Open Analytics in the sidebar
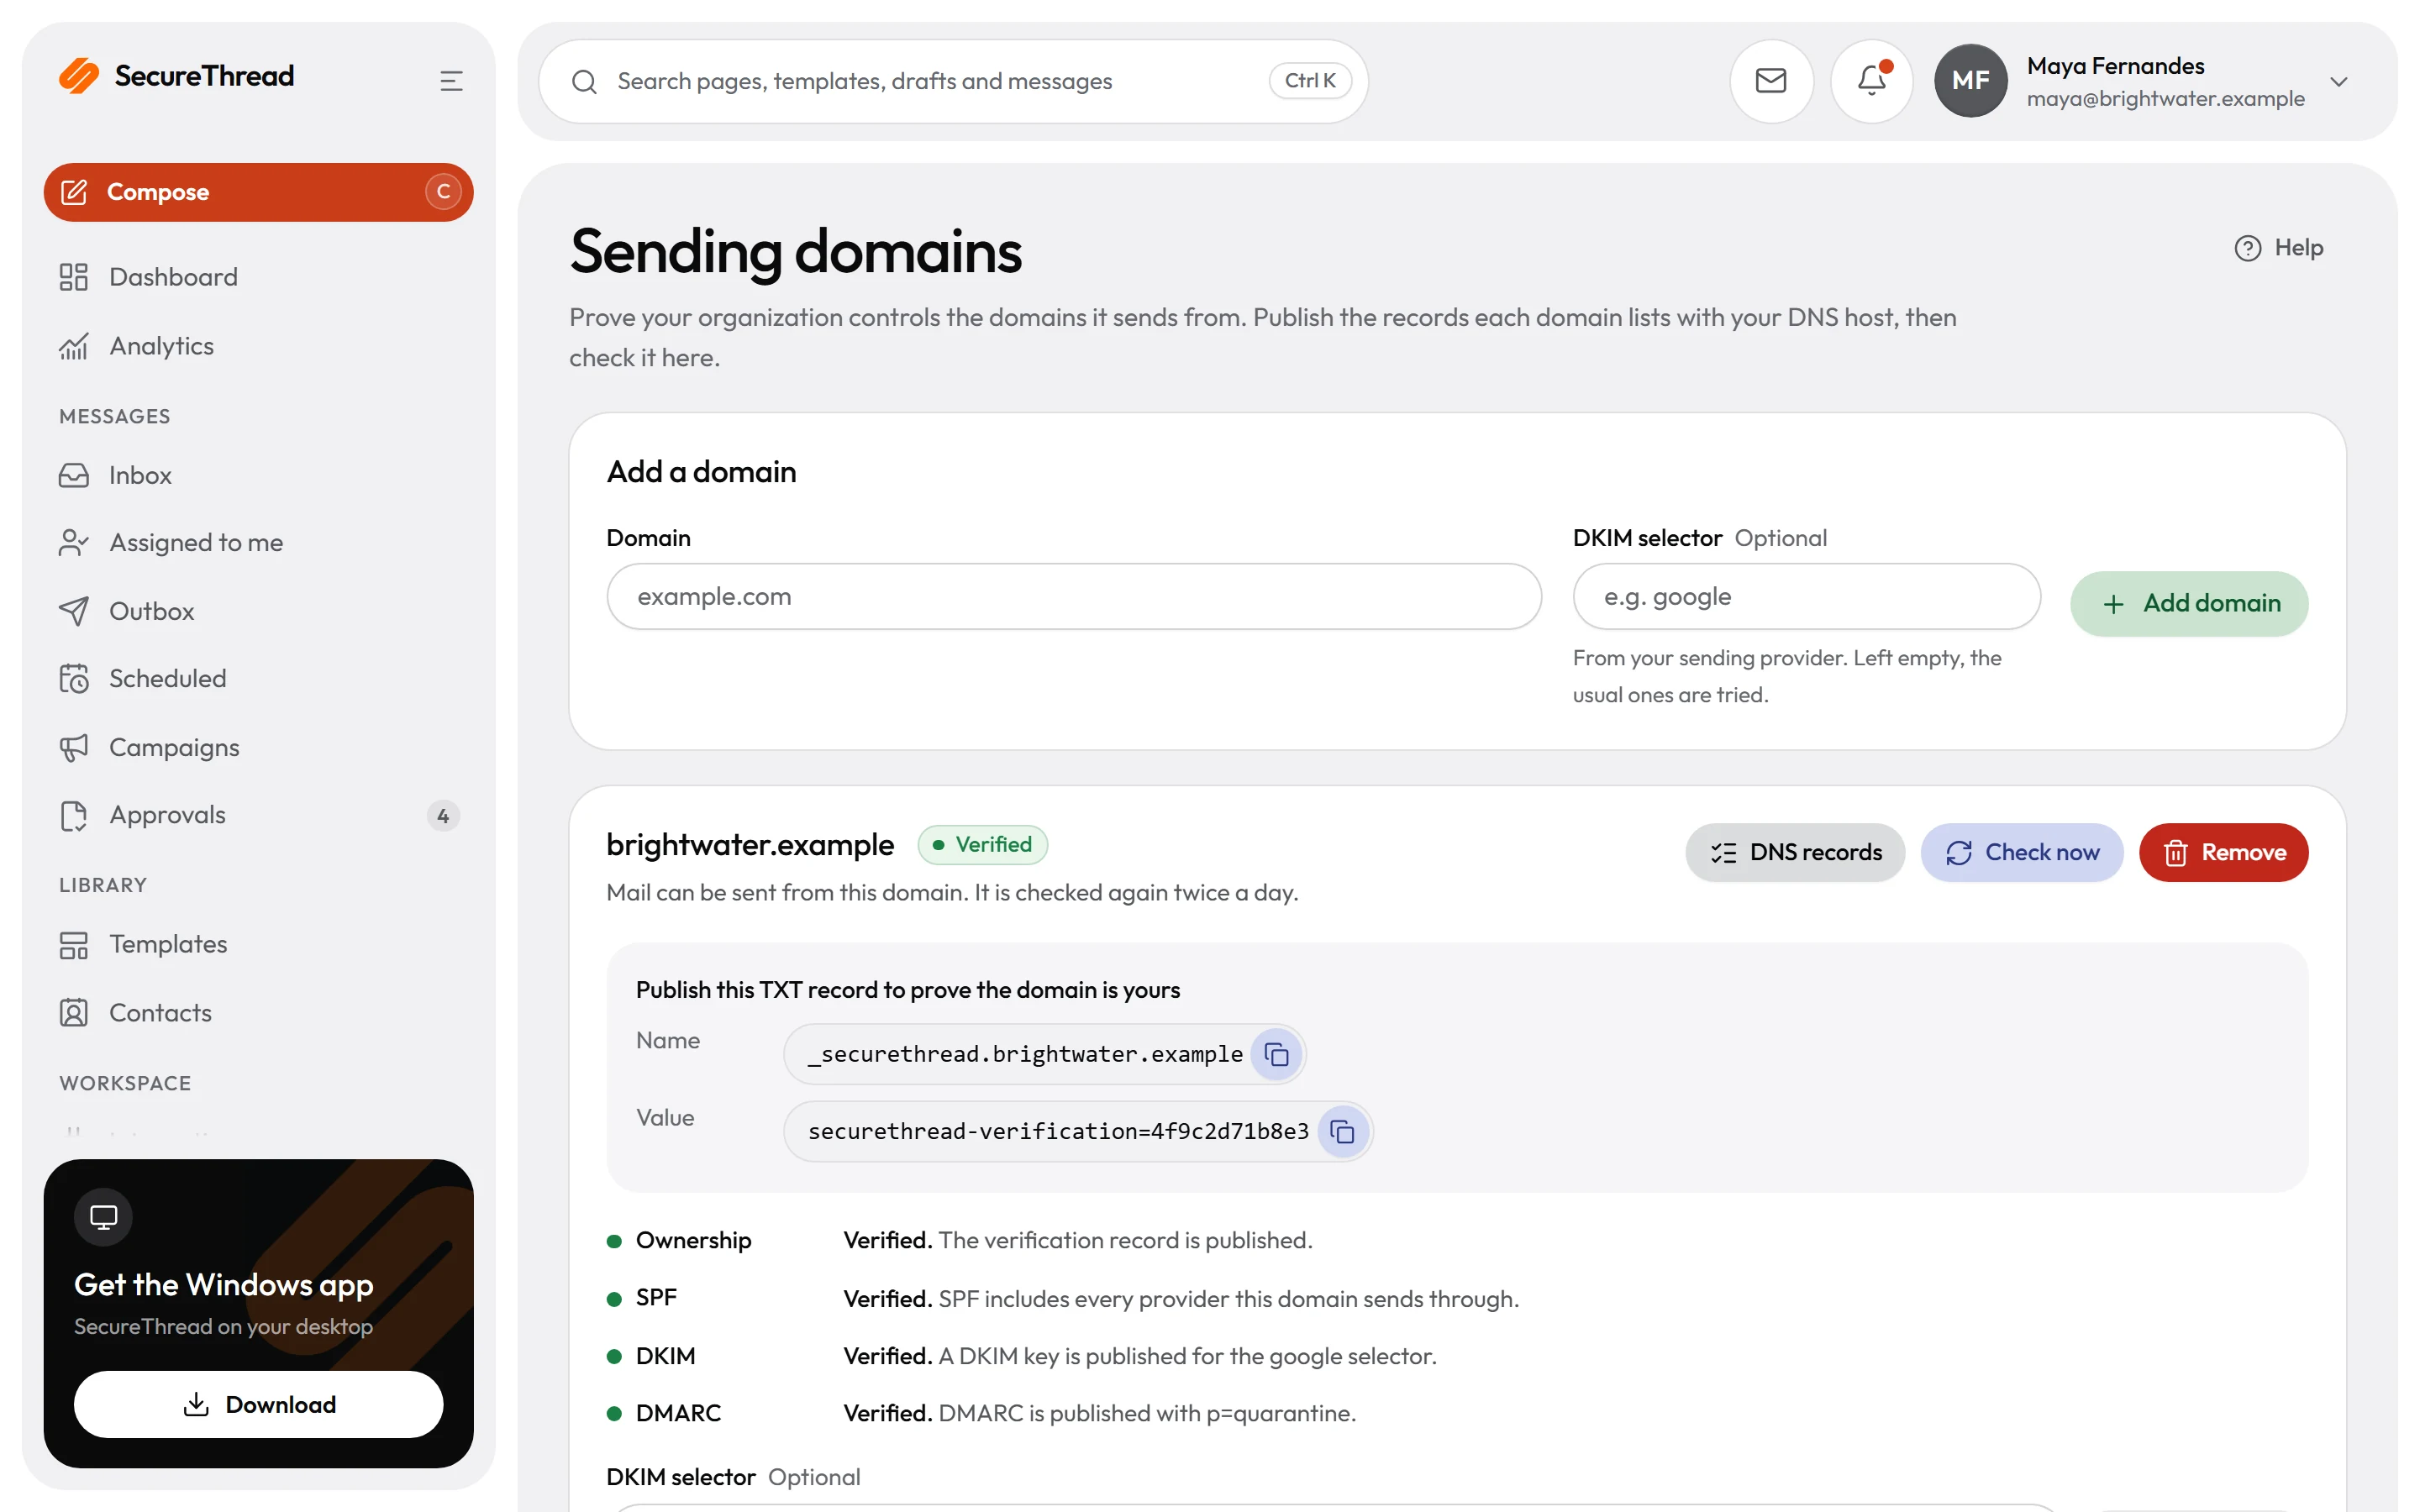The width and height of the screenshot is (2420, 1512). pos(258,346)
